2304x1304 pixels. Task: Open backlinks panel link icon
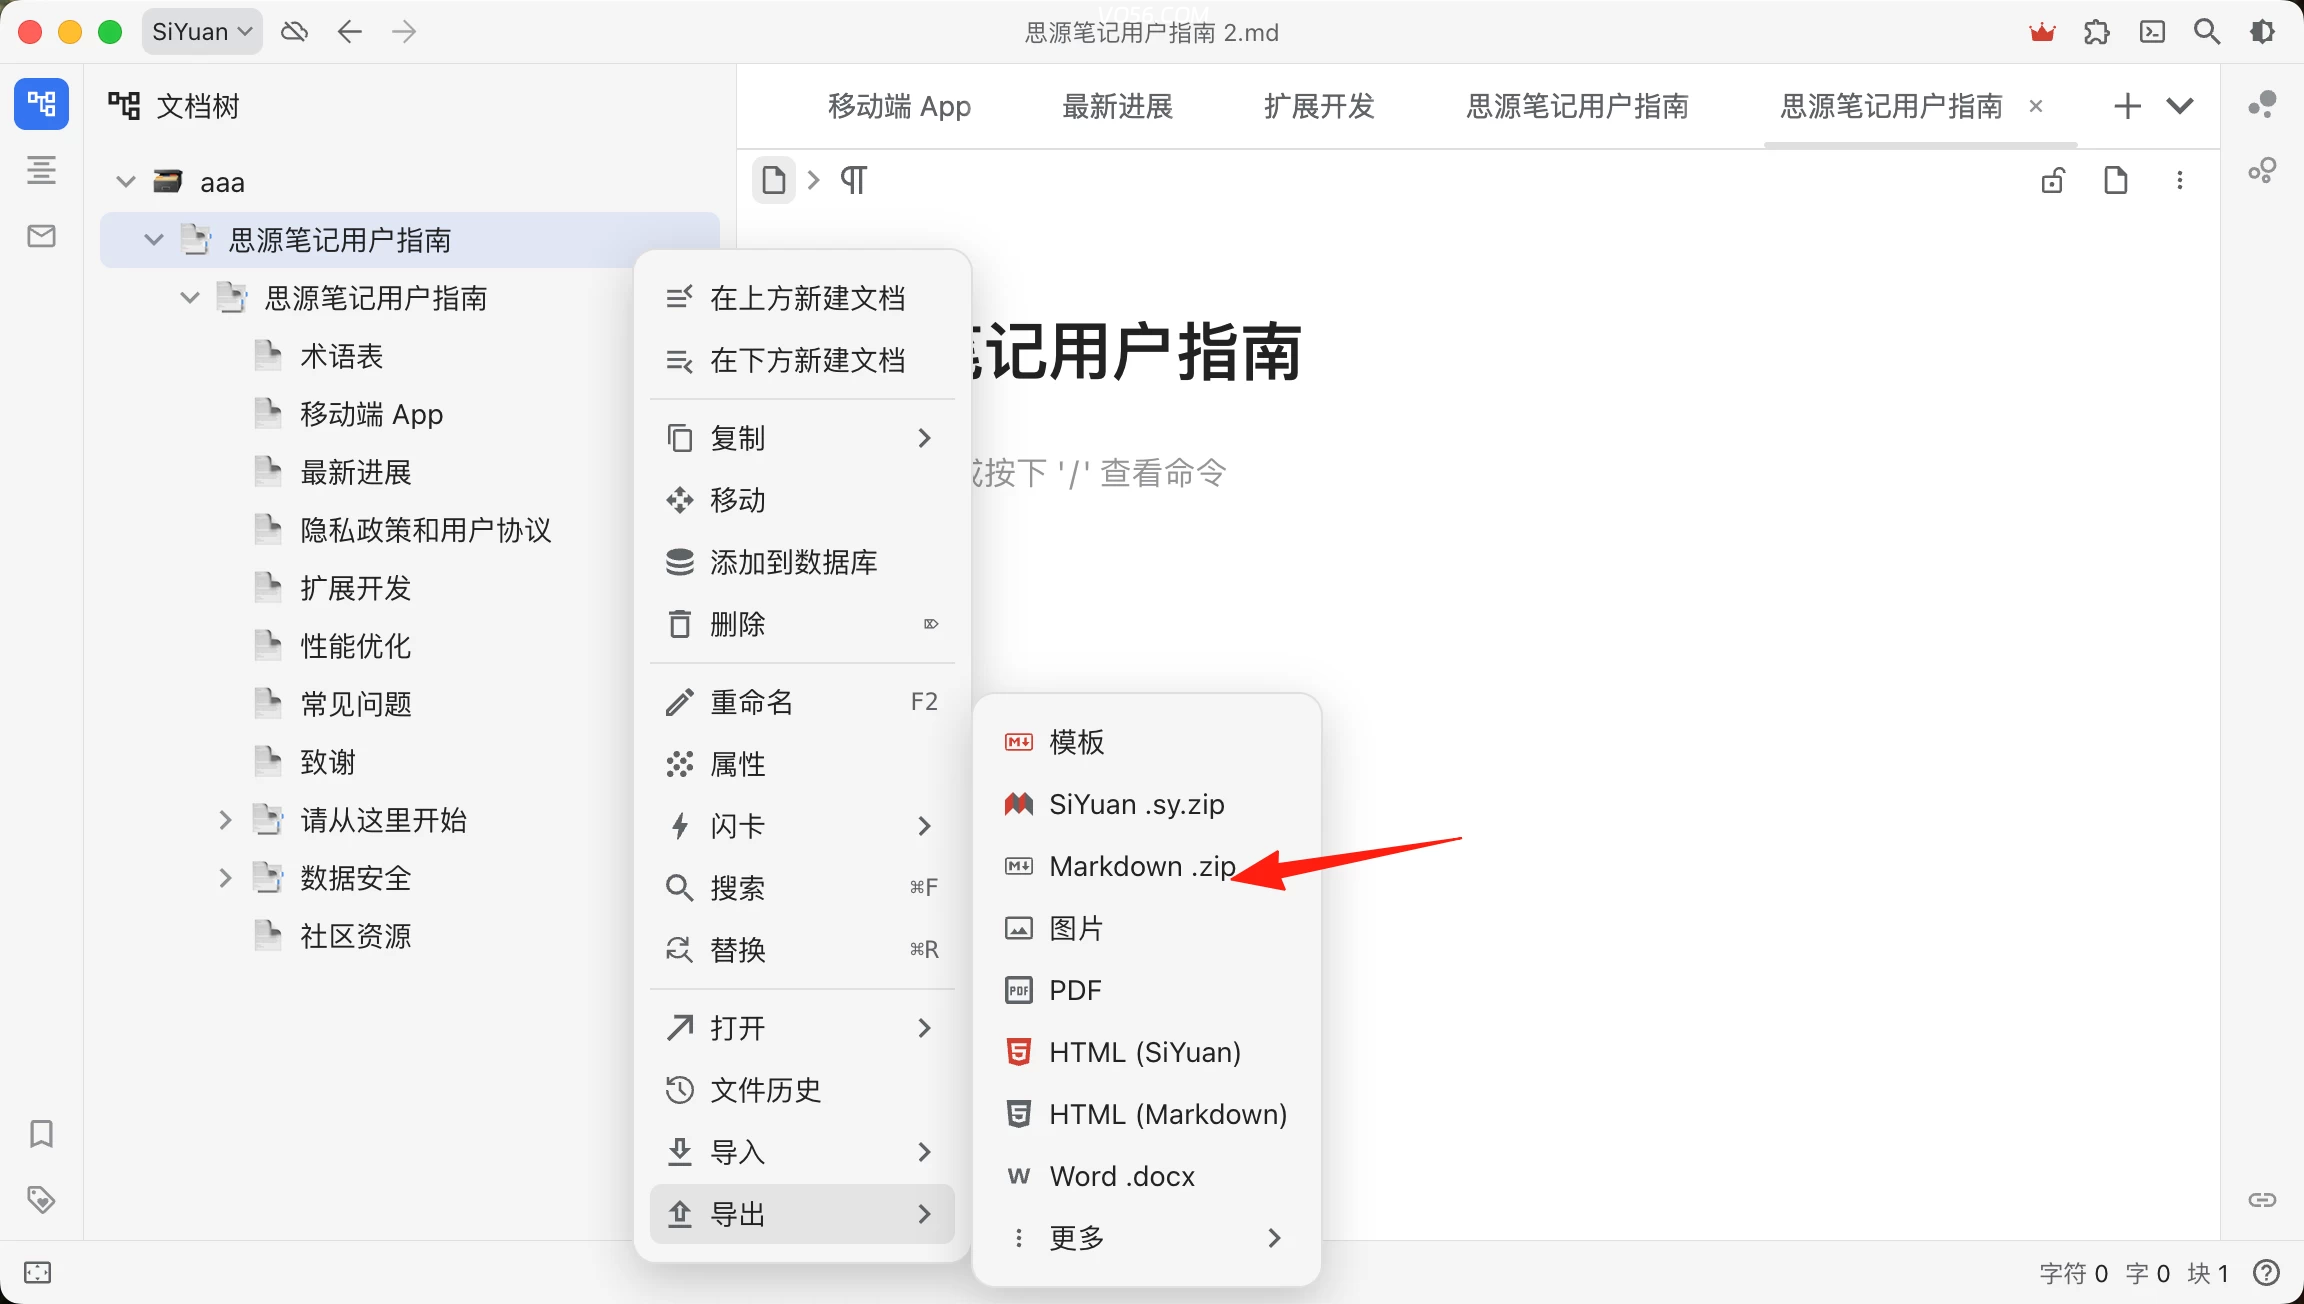(x=2262, y=1199)
